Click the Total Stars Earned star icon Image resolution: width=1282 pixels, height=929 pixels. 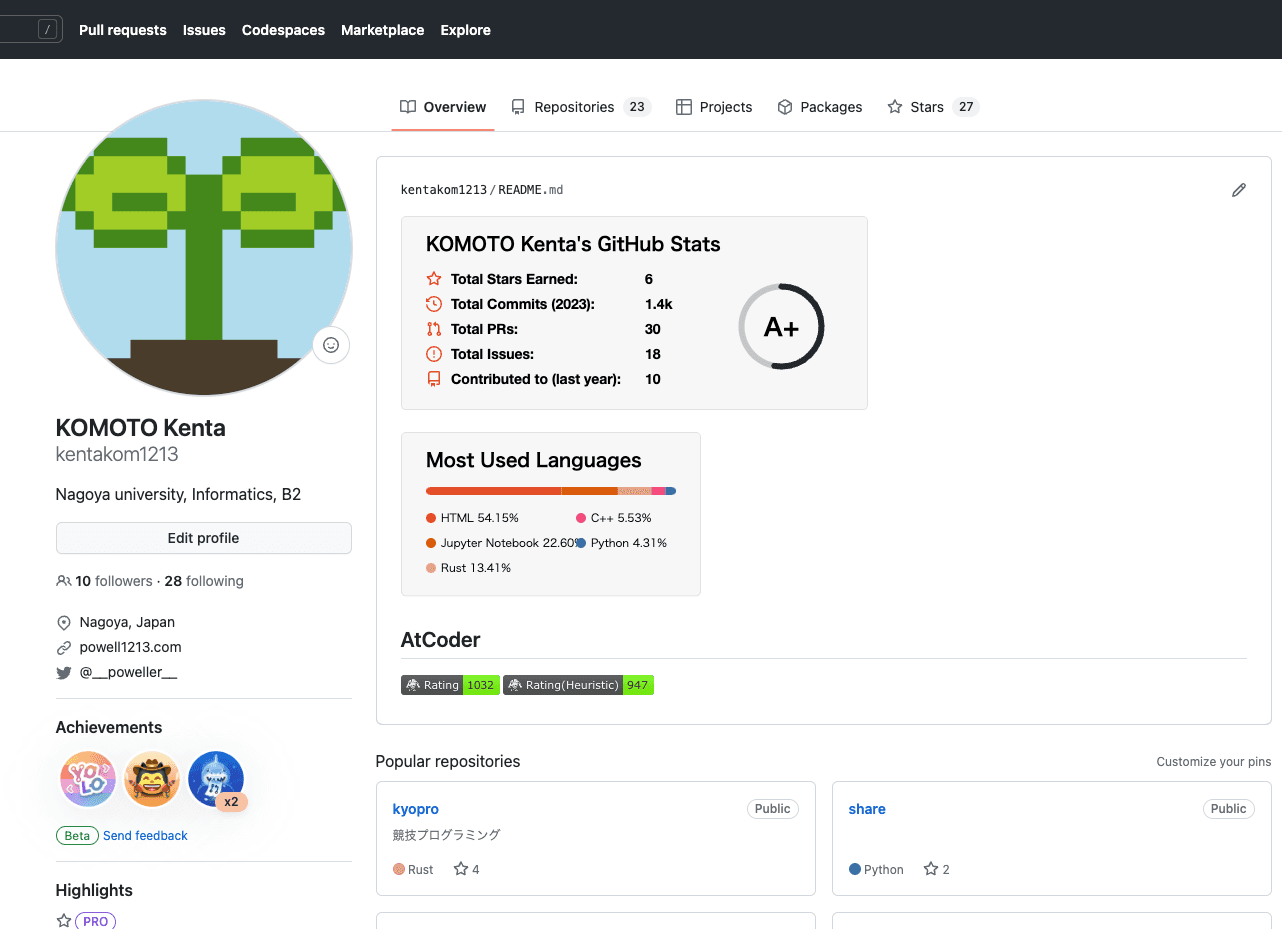tap(434, 279)
